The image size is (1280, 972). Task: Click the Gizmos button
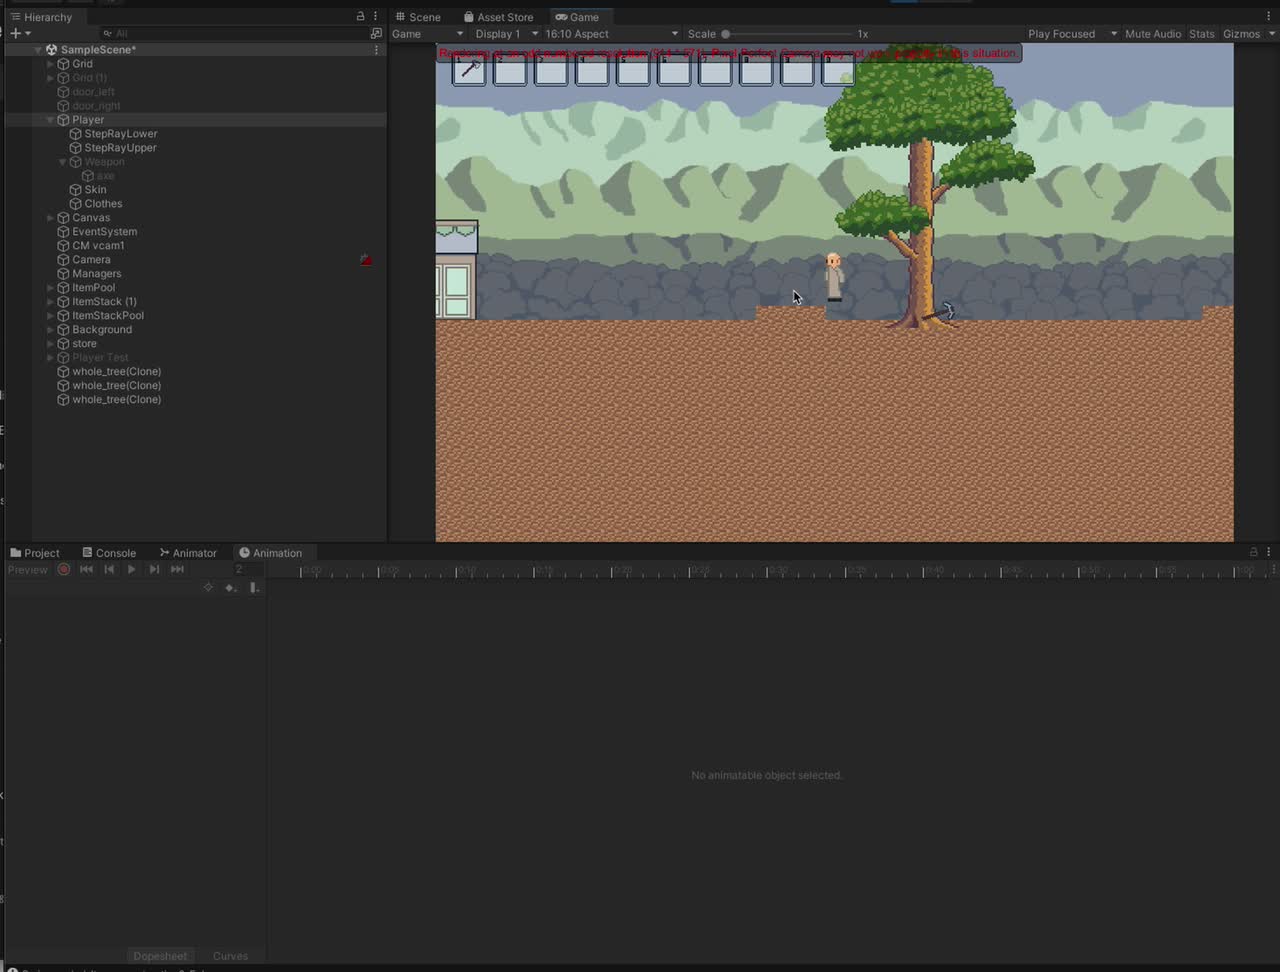click(x=1241, y=34)
